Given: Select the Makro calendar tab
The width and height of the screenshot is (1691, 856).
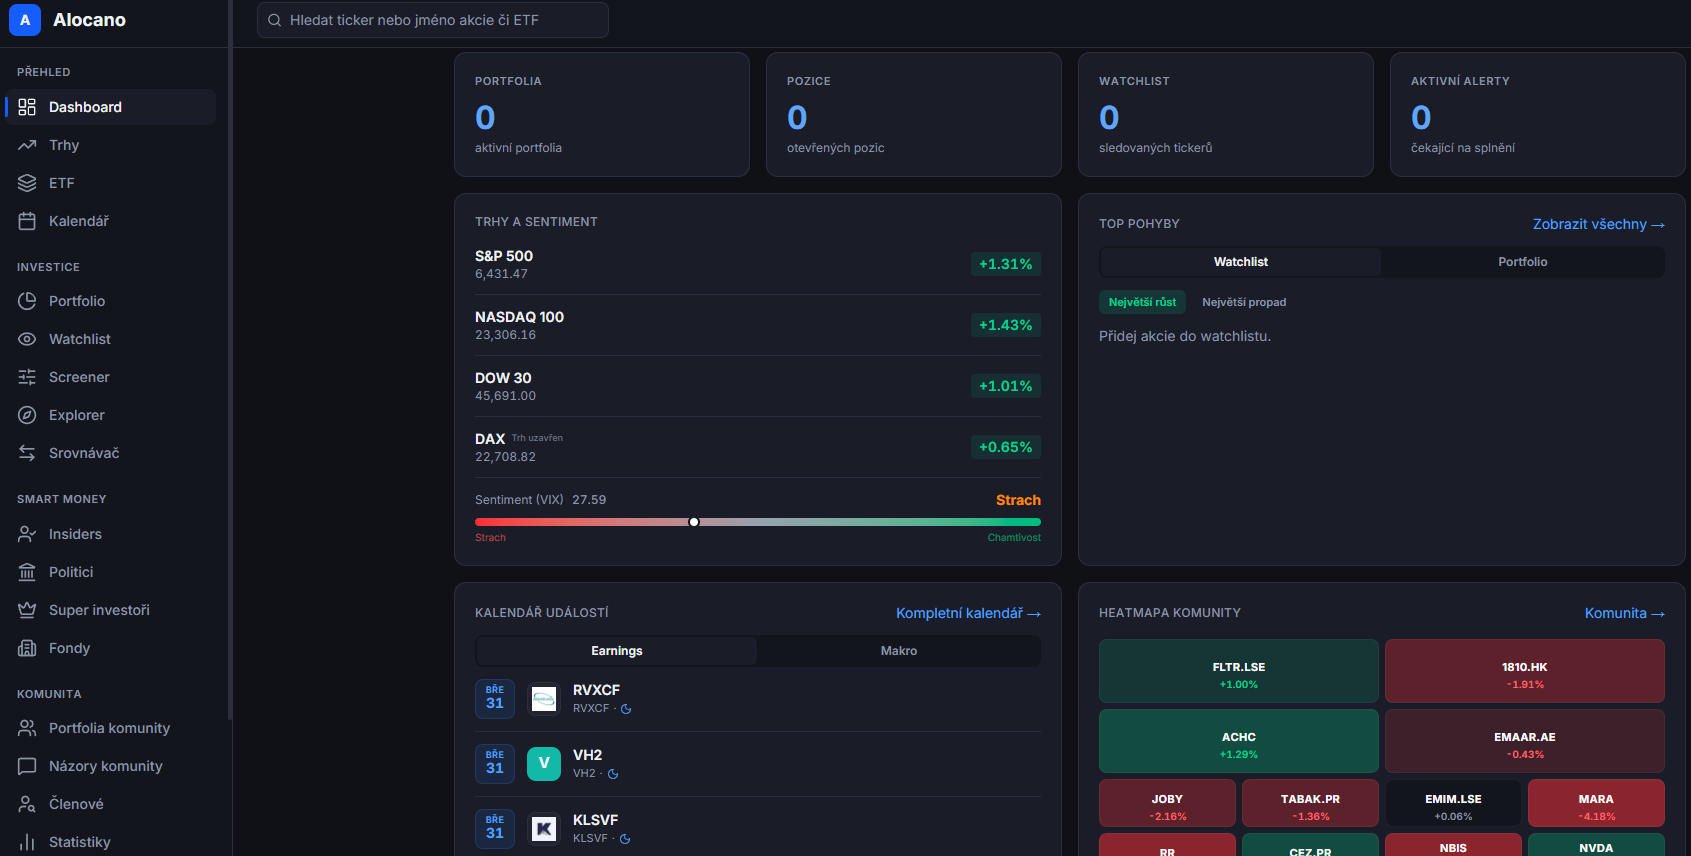Looking at the screenshot, I should pos(898,651).
